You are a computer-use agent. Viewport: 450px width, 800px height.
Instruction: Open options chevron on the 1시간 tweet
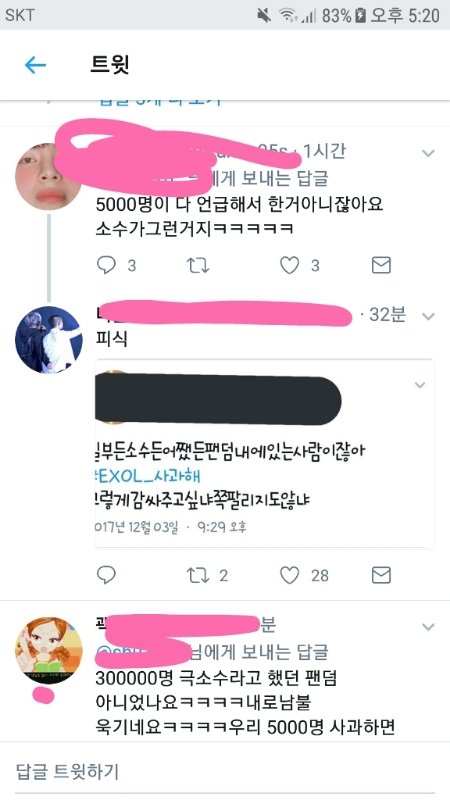[428, 153]
